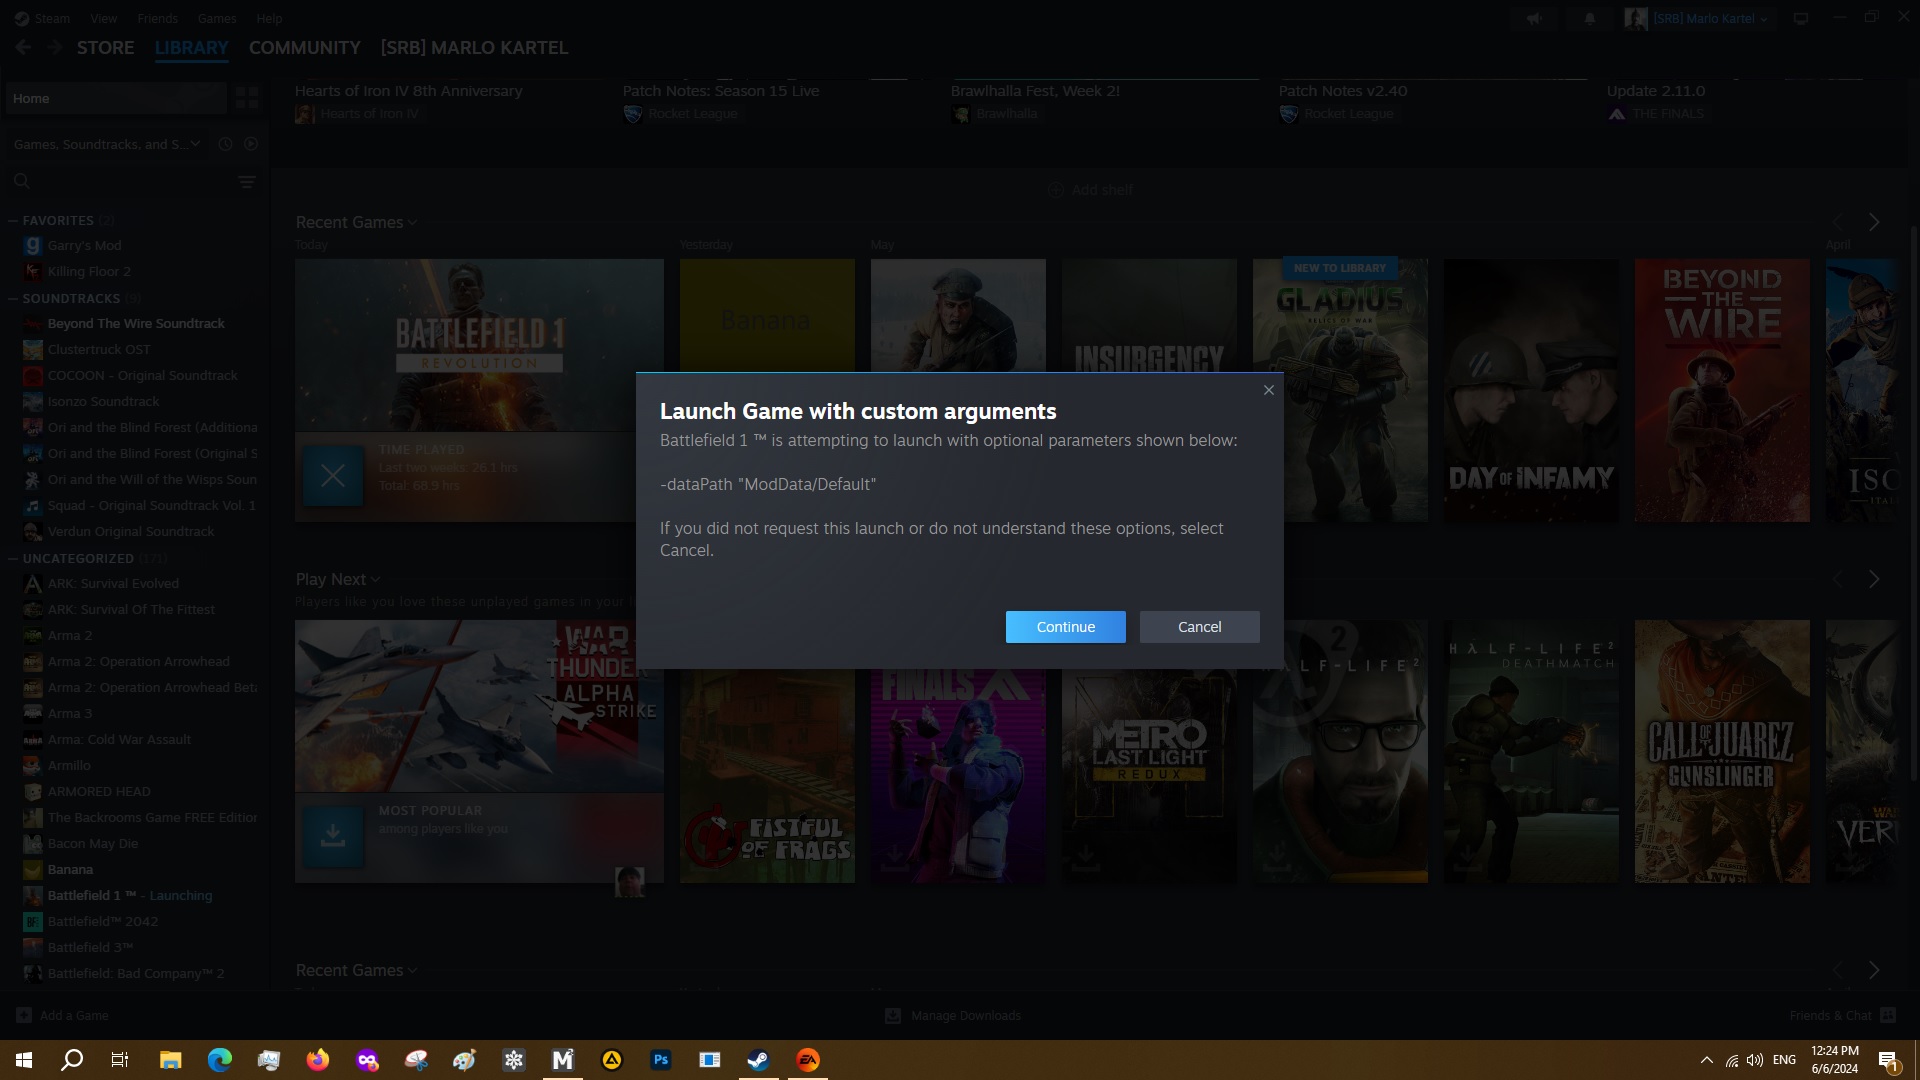This screenshot has width=1920, height=1080.
Task: Click the recent activity clock icon
Action: click(225, 144)
